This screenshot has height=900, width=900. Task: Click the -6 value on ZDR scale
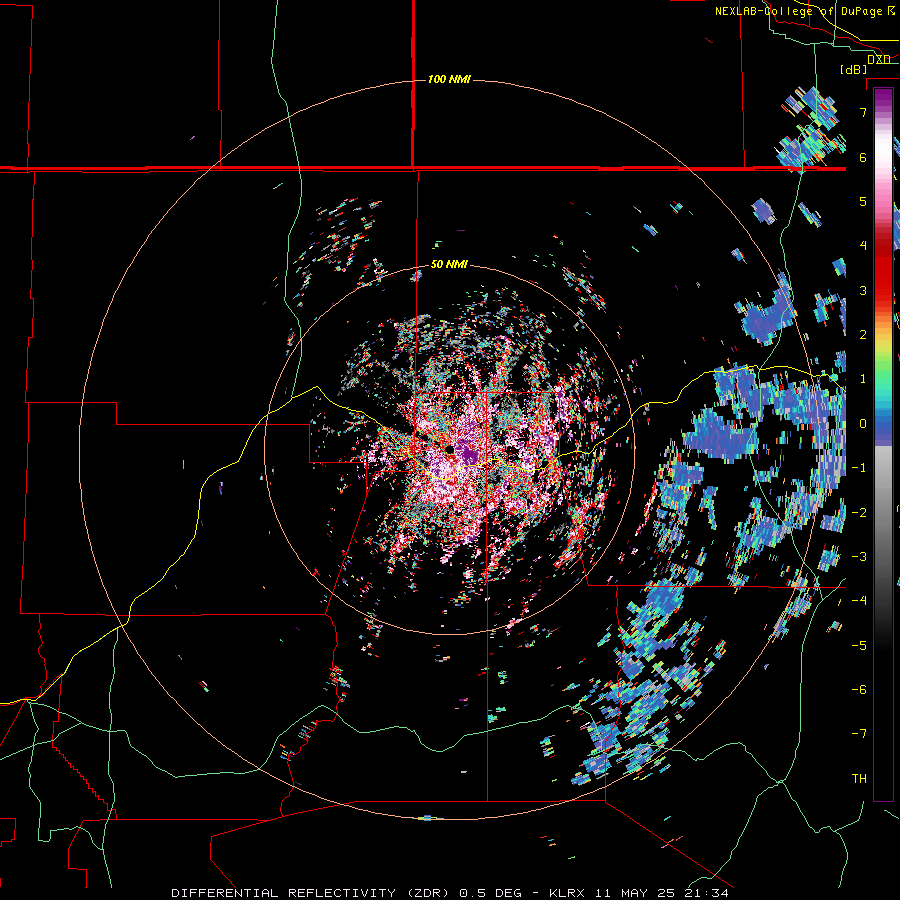pos(859,690)
